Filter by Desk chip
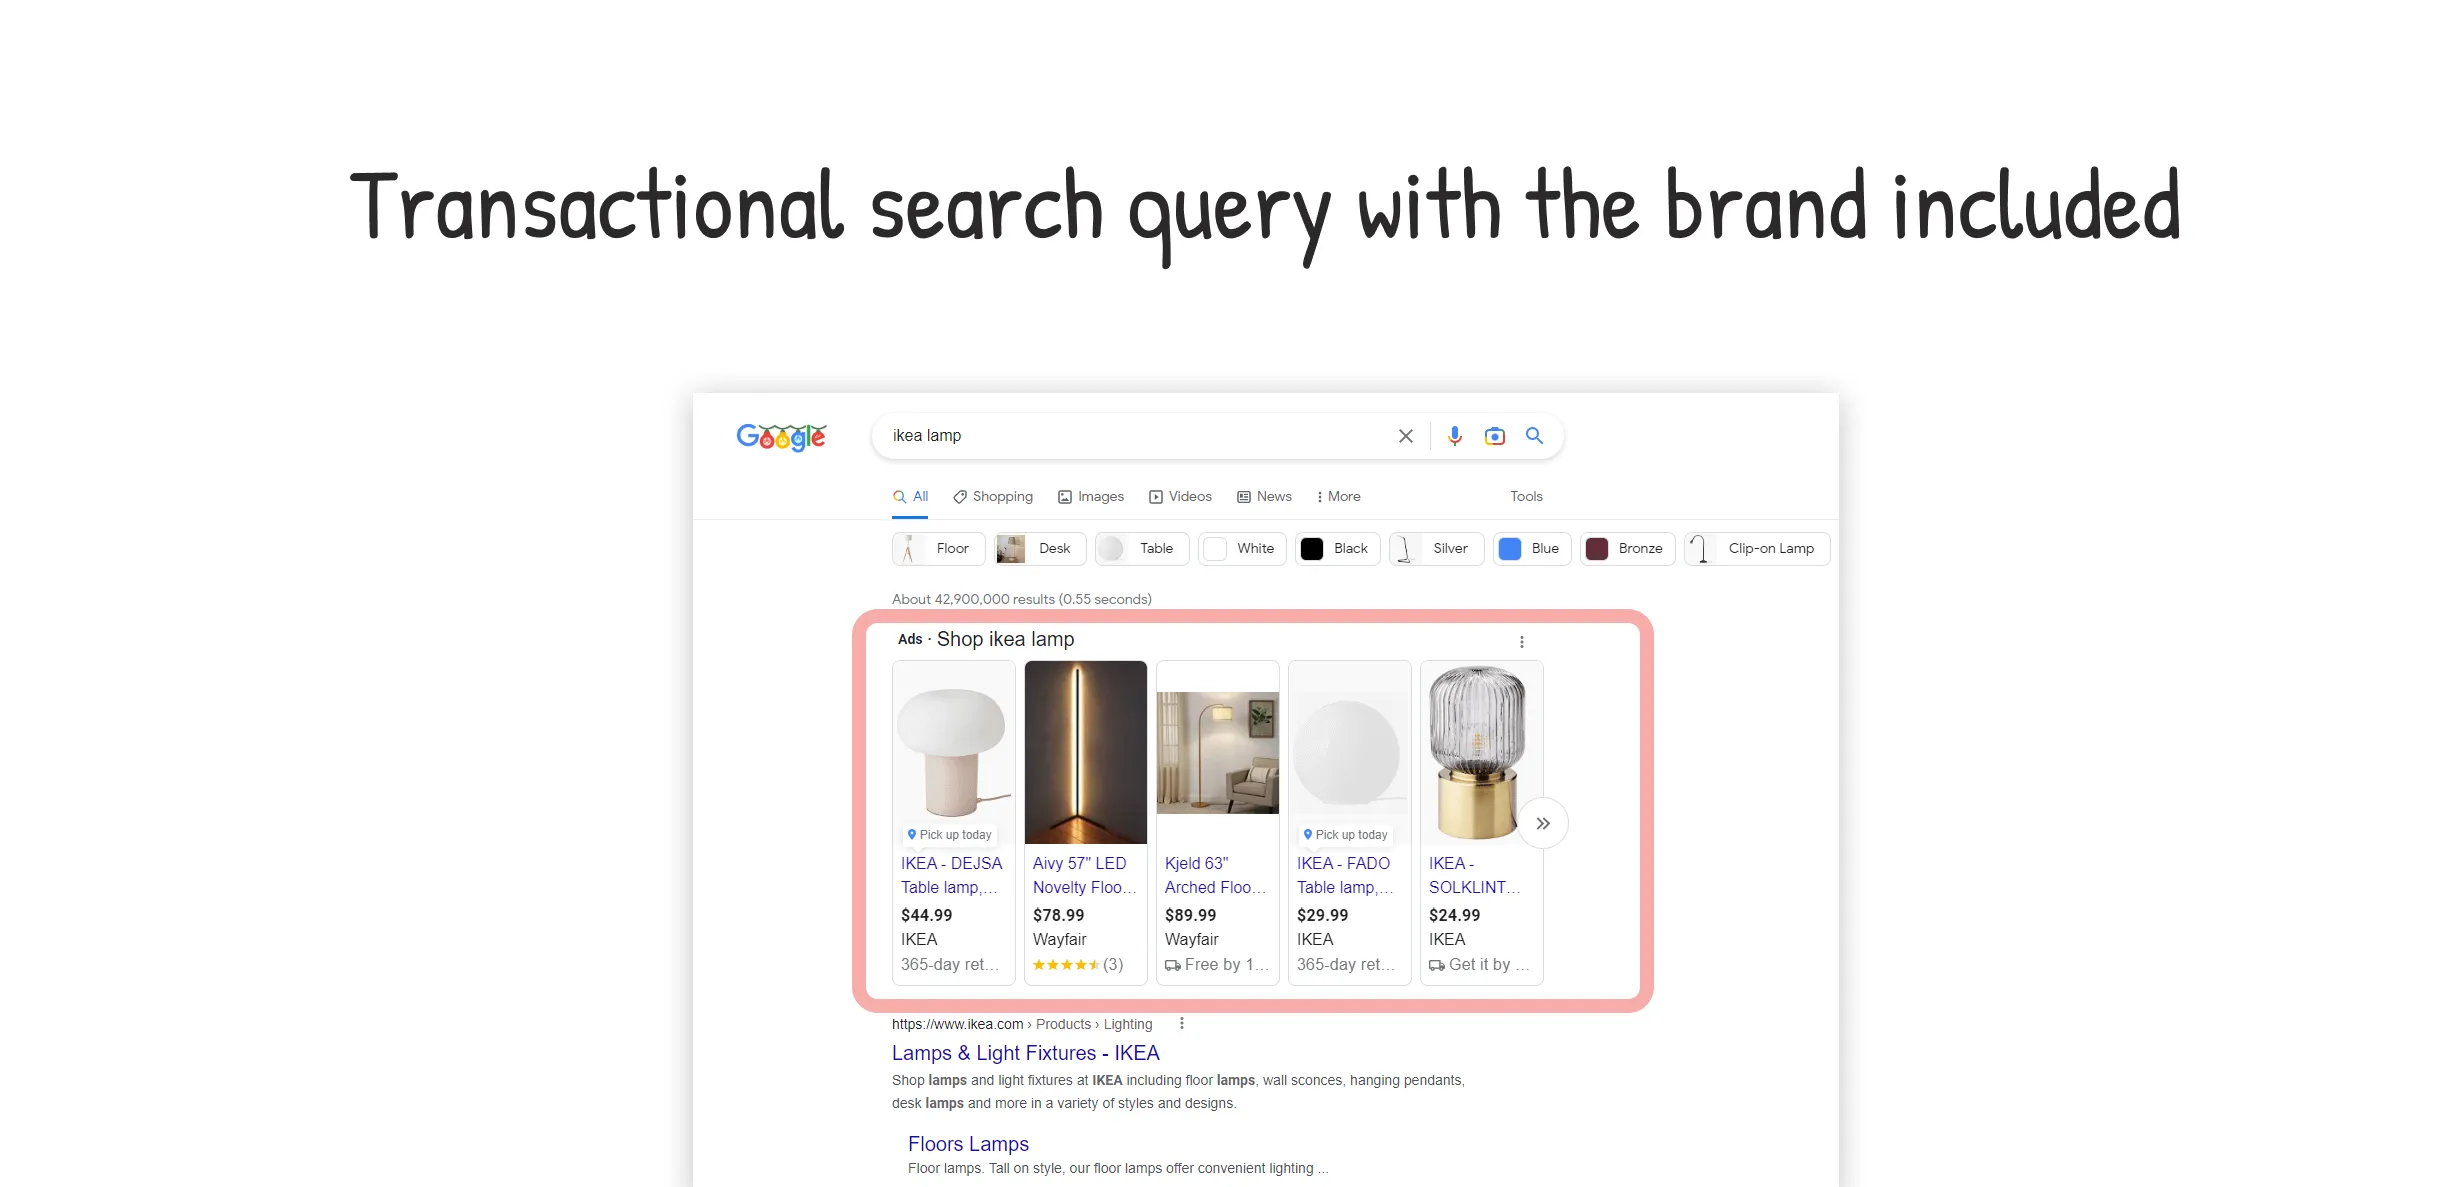 point(1040,549)
